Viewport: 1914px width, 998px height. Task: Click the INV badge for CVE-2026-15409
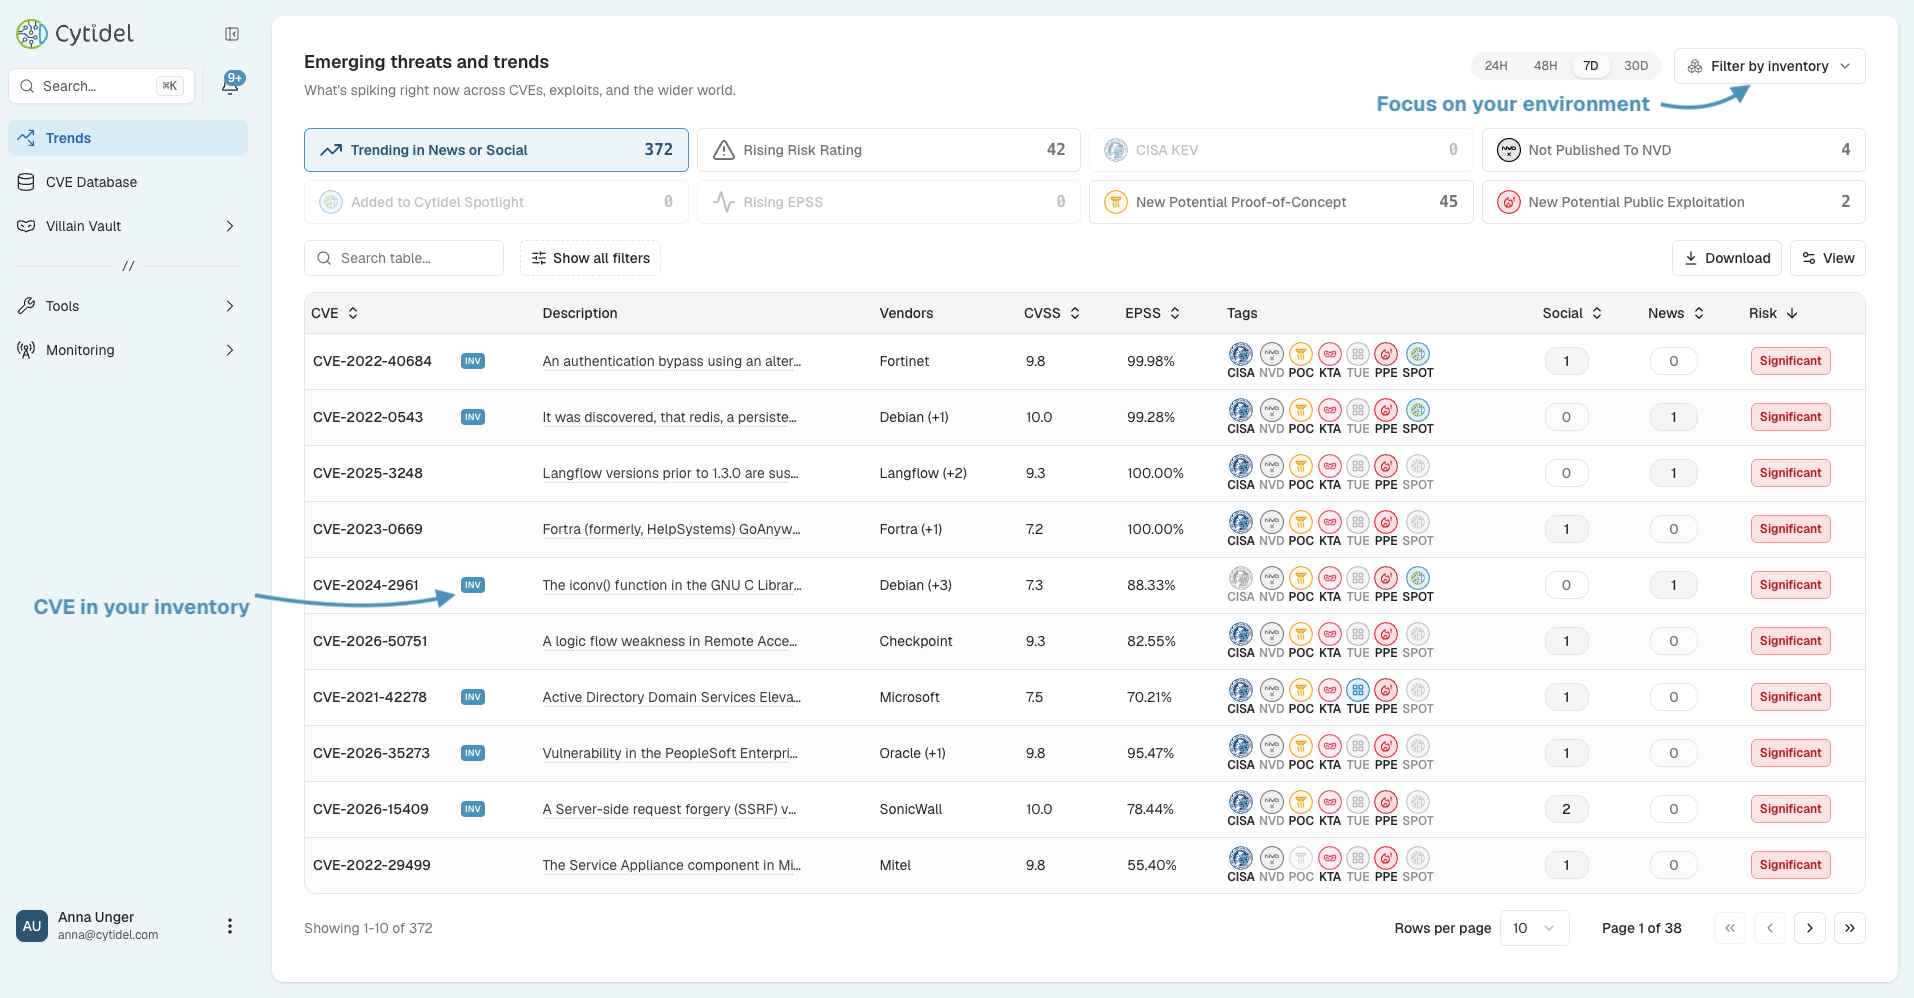[x=473, y=809]
